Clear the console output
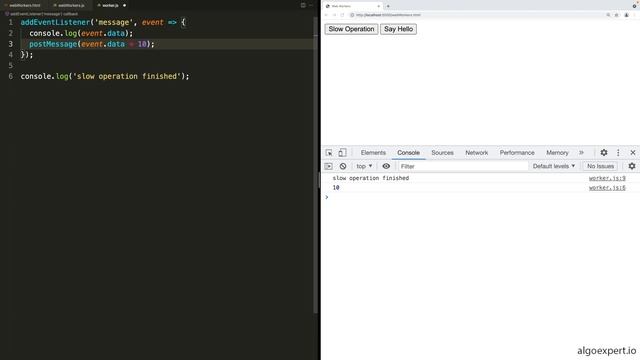This screenshot has height=360, width=640. (343, 166)
